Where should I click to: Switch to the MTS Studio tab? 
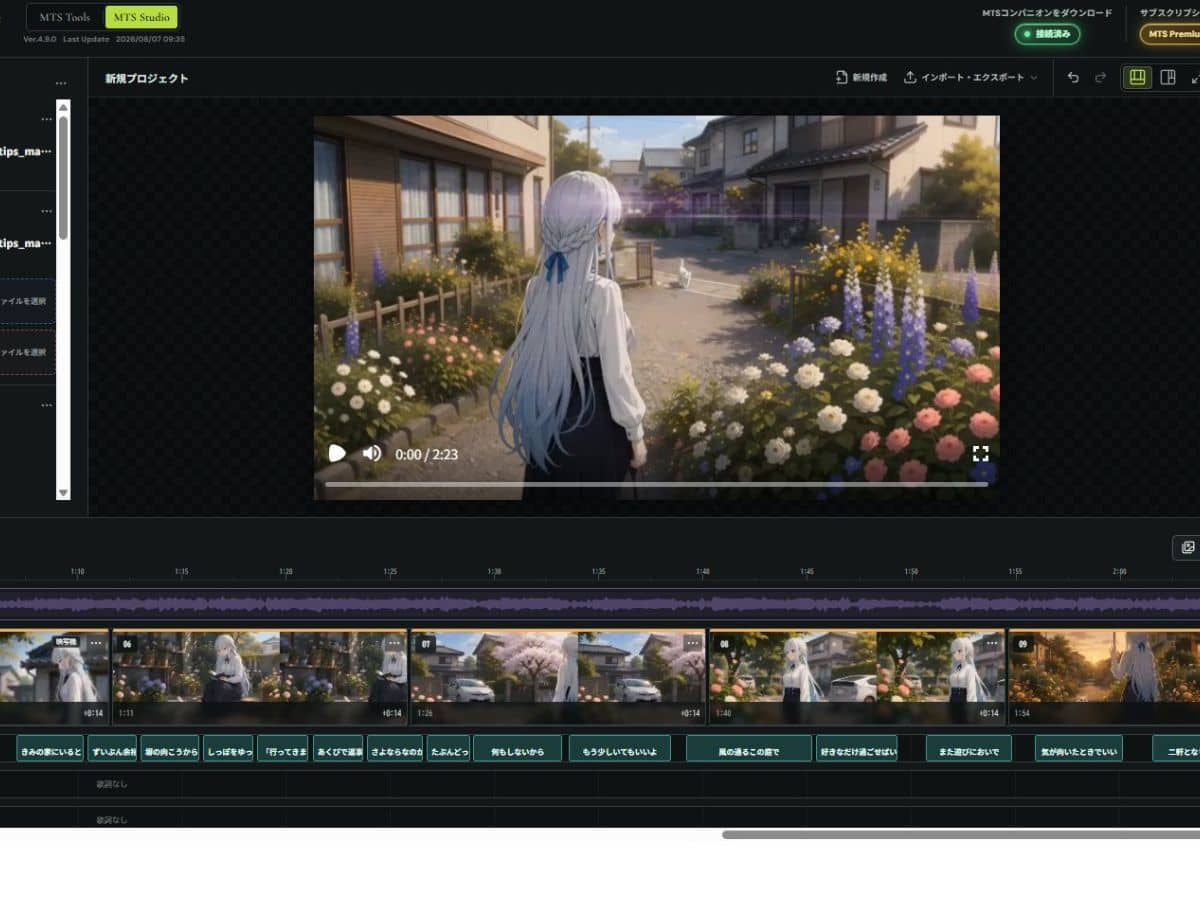click(x=141, y=16)
